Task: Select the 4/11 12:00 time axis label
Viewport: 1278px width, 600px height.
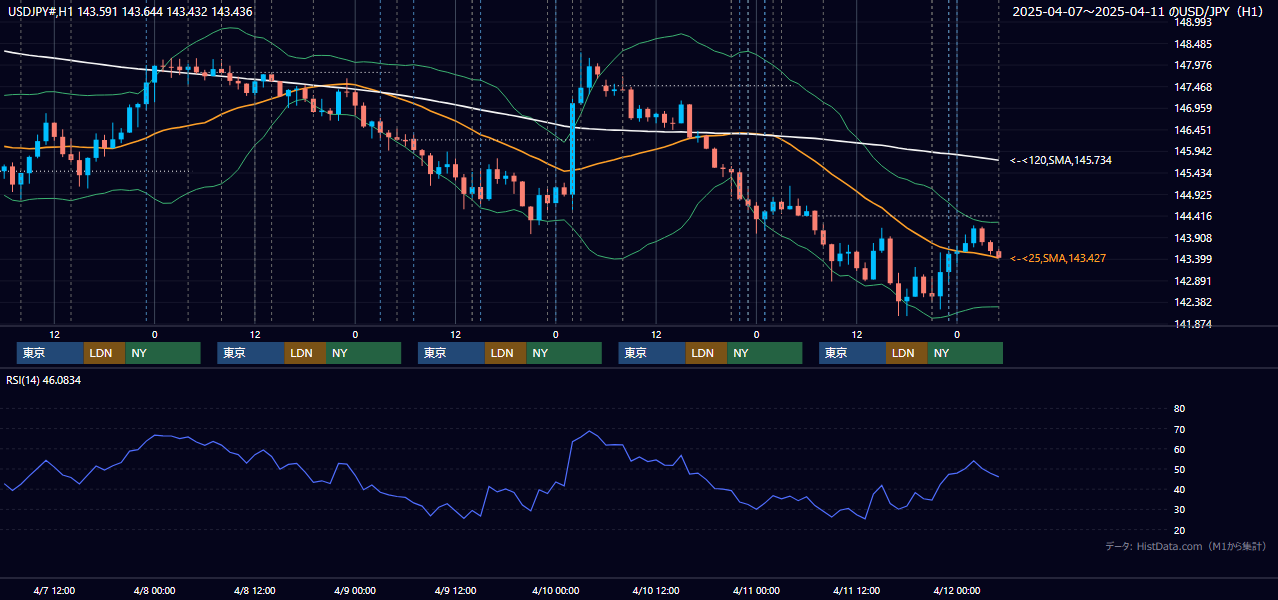Action: click(856, 590)
